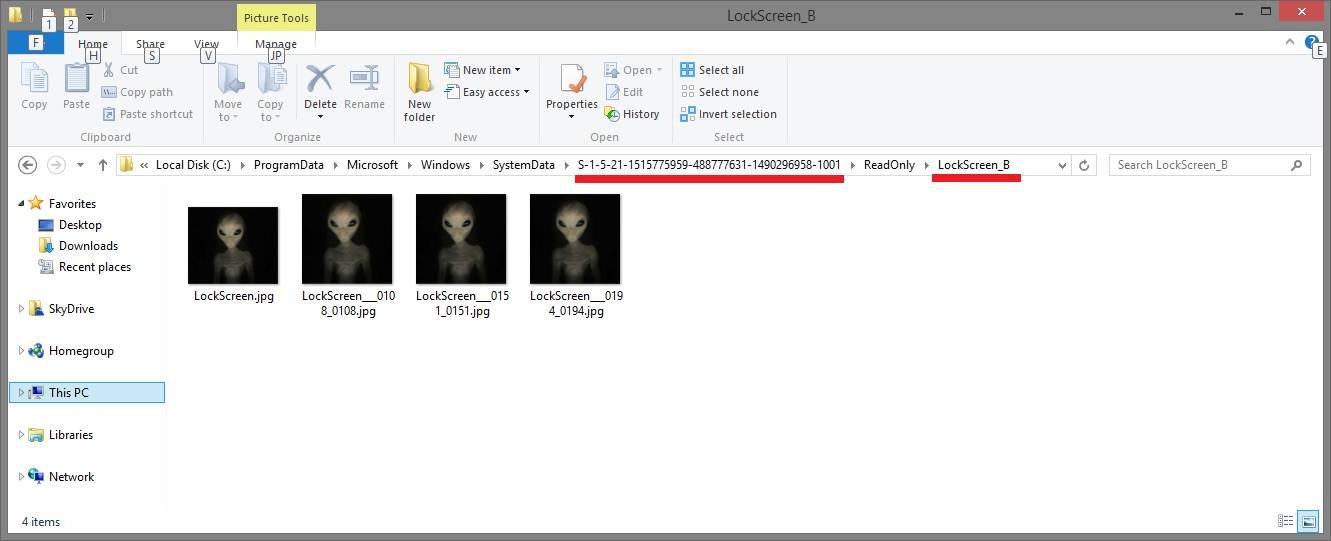Switch to the details view layout icon
The width and height of the screenshot is (1331, 541).
tap(1286, 521)
